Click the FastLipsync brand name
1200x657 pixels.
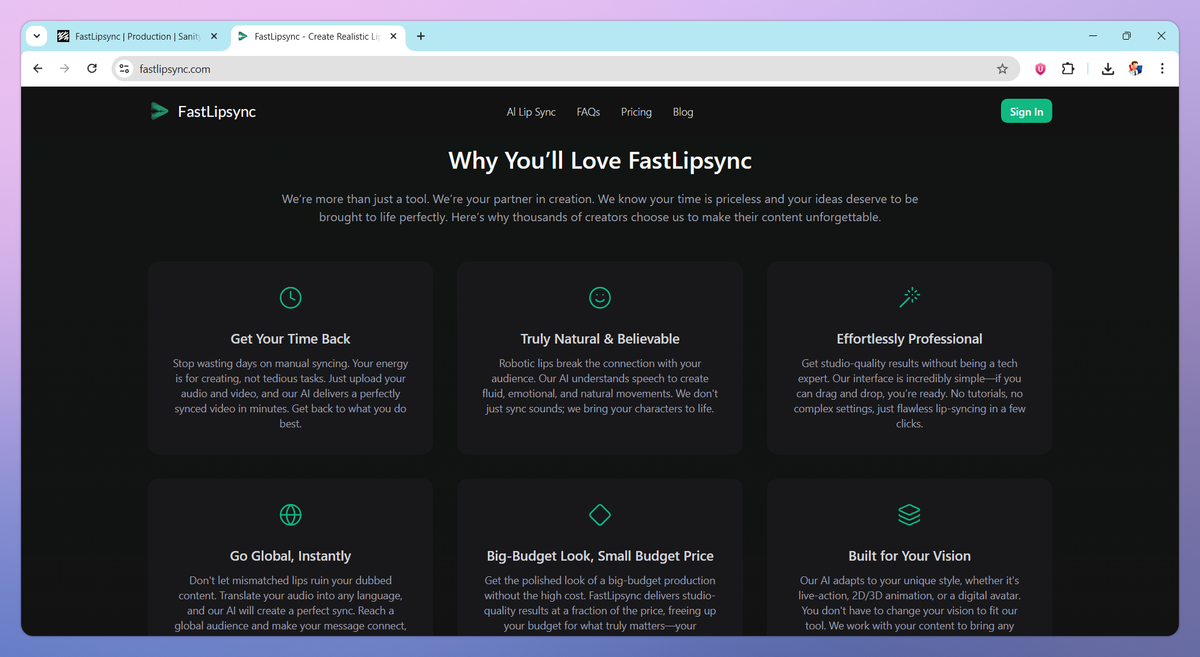(x=217, y=112)
